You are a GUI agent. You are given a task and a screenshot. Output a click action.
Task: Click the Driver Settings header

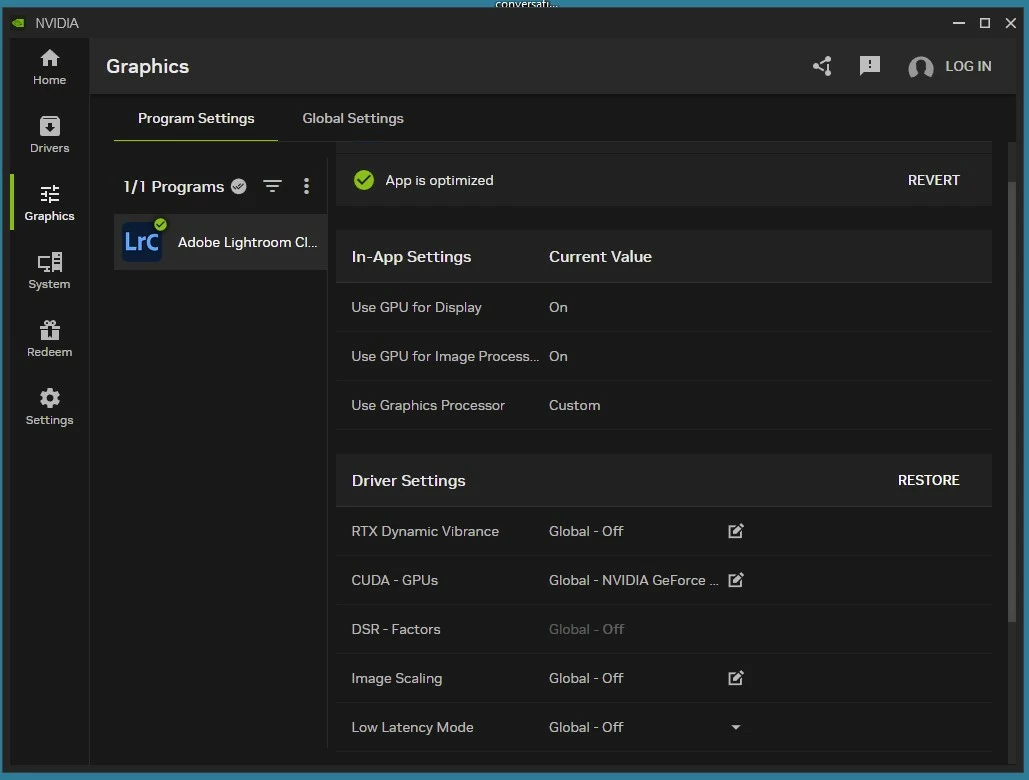[x=408, y=480]
